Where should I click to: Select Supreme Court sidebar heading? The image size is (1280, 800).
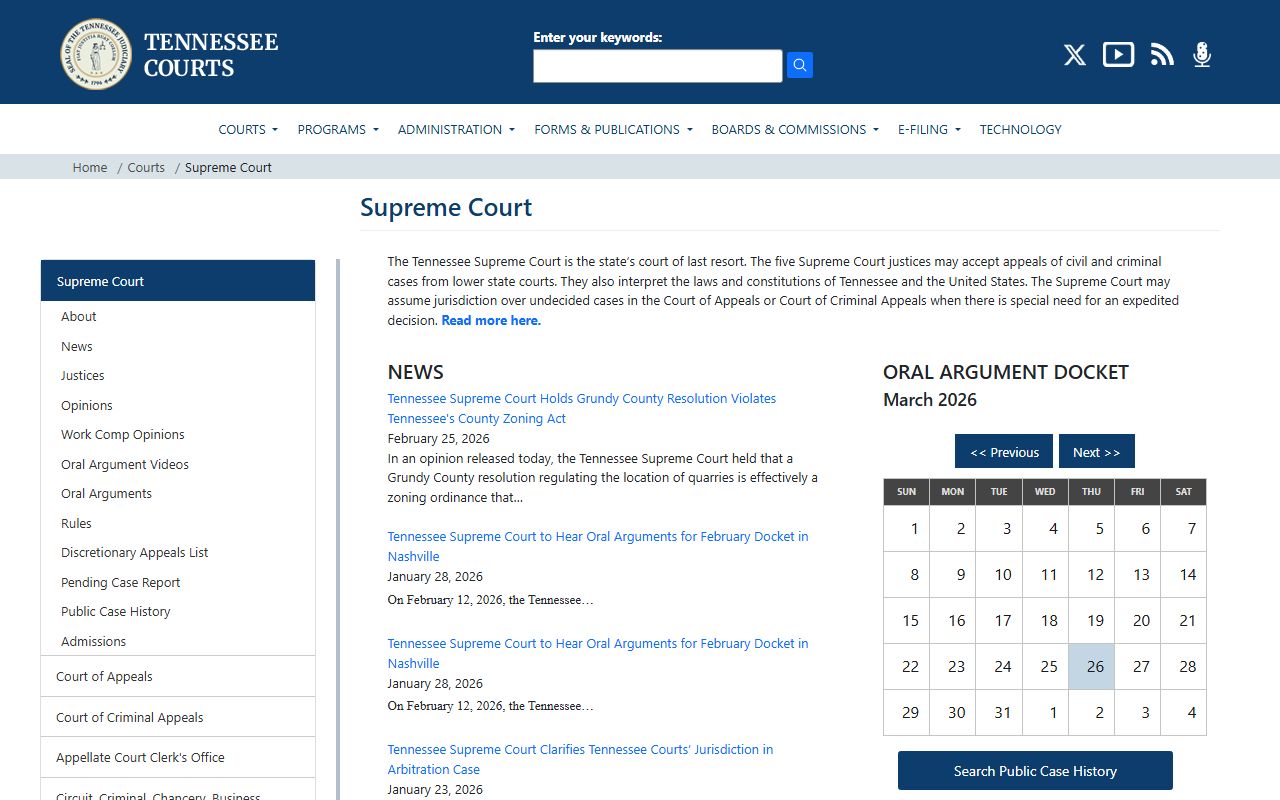coord(178,281)
